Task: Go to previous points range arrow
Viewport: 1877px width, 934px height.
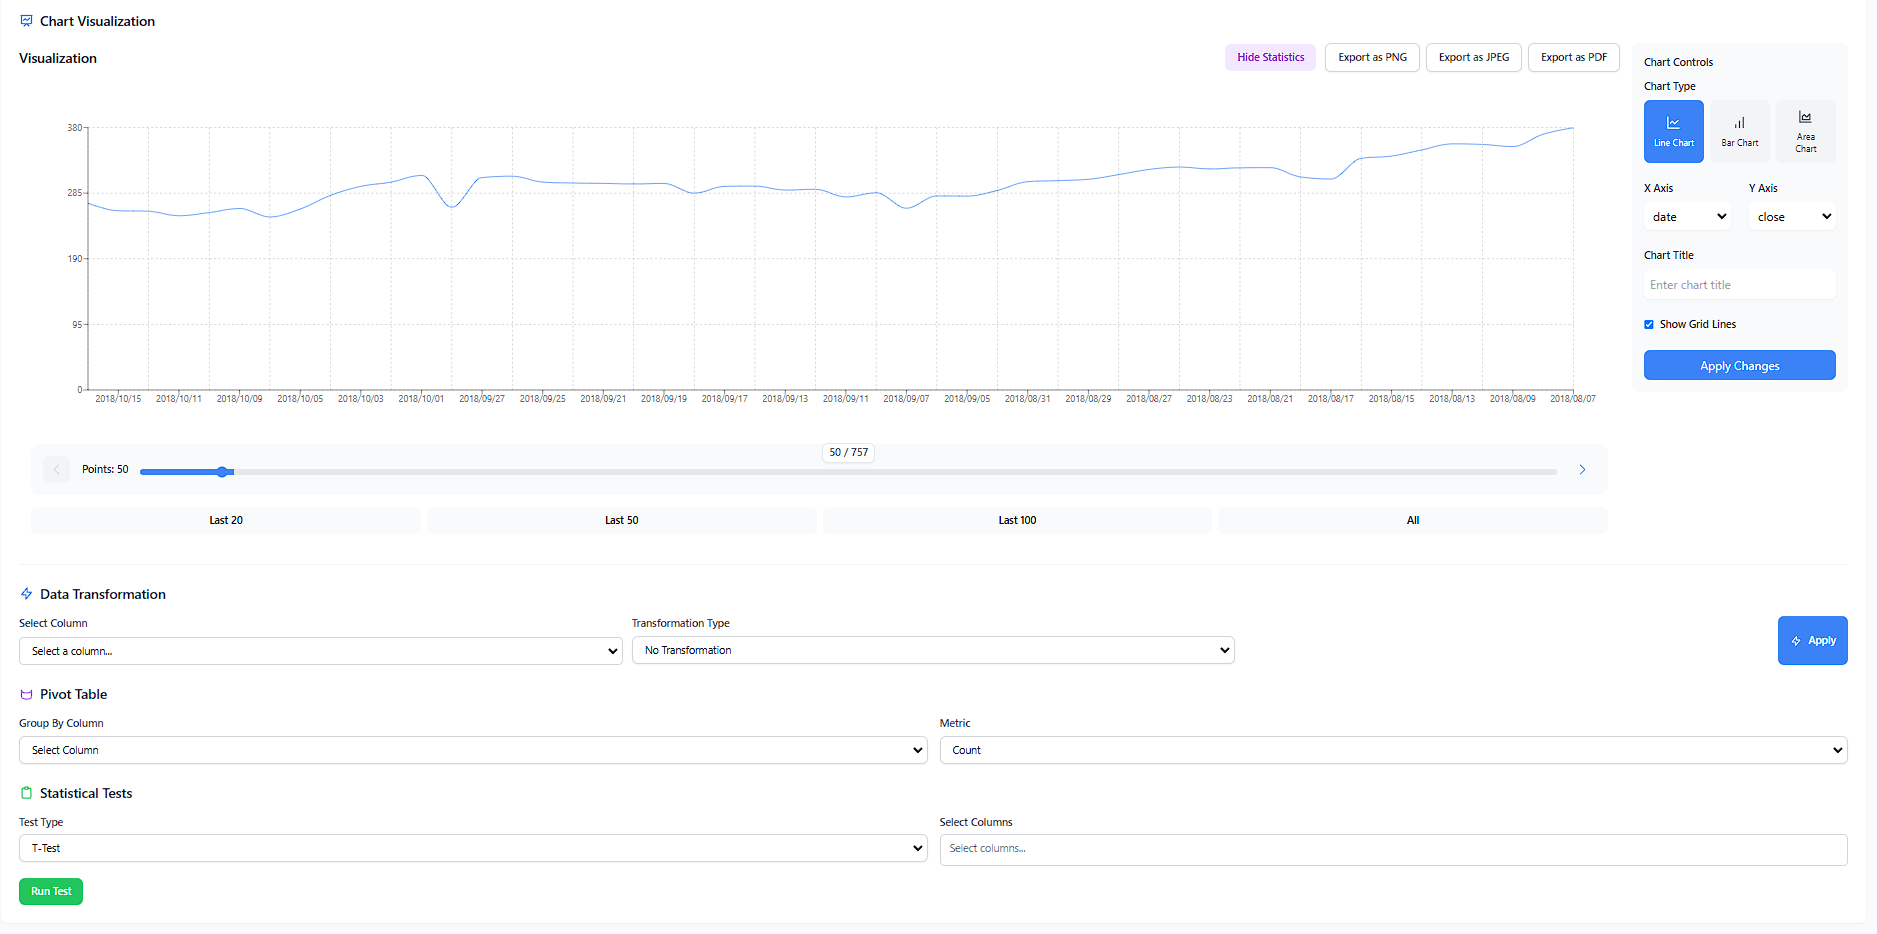Action: click(x=57, y=470)
